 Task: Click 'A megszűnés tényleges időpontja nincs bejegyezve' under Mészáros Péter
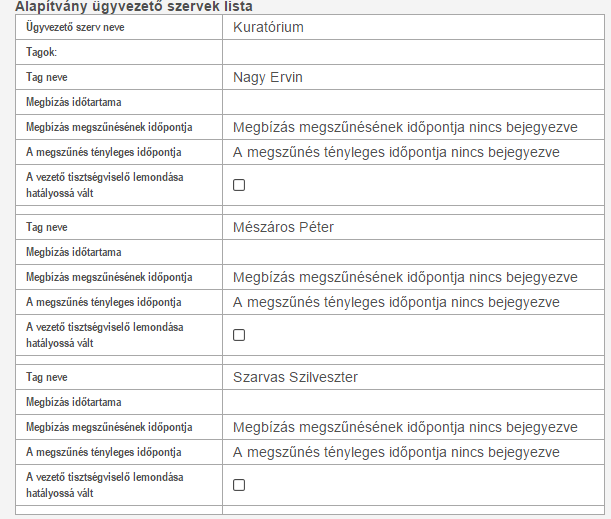coord(396,302)
